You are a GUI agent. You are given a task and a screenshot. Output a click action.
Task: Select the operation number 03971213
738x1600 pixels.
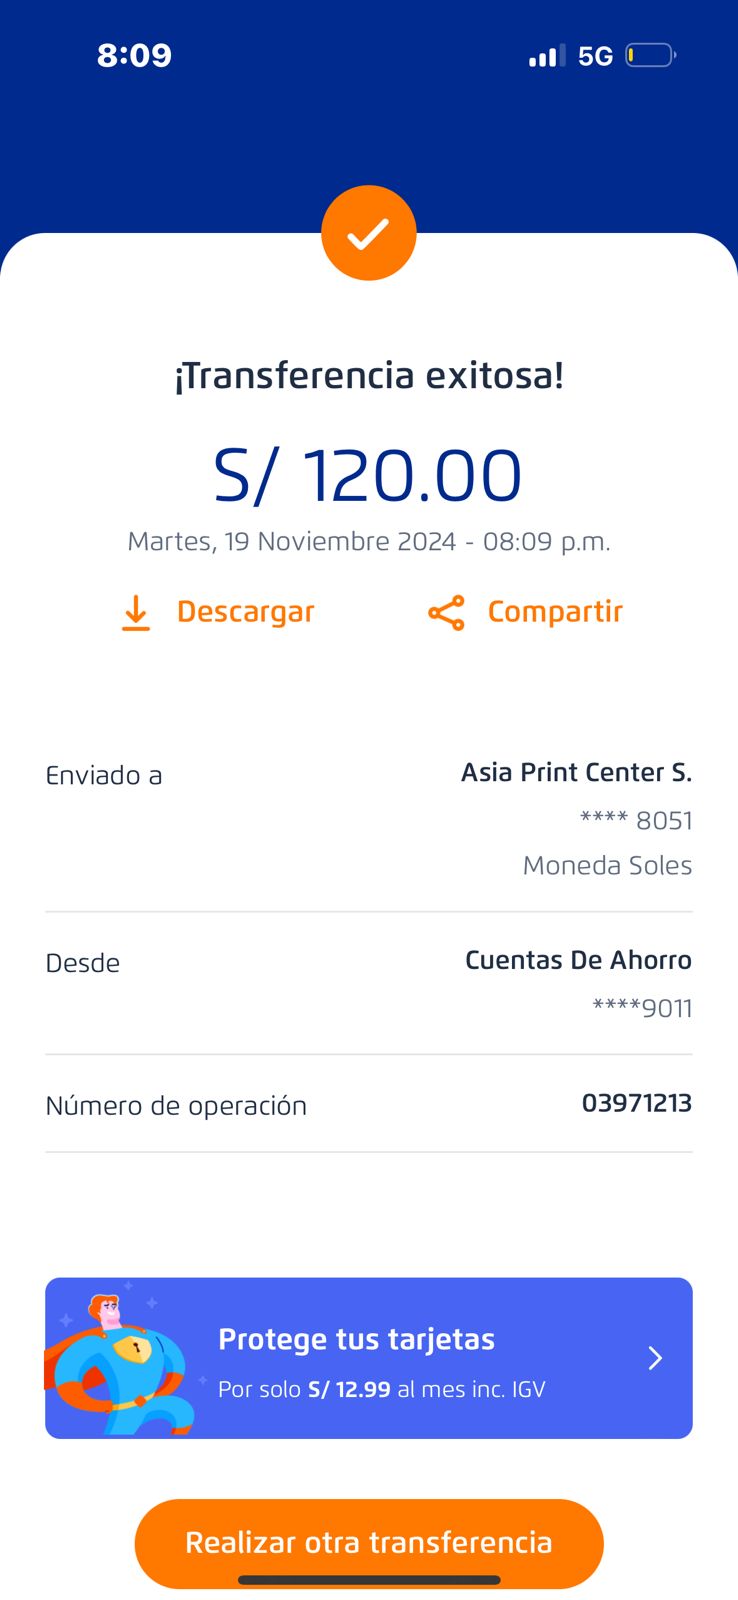click(636, 1103)
